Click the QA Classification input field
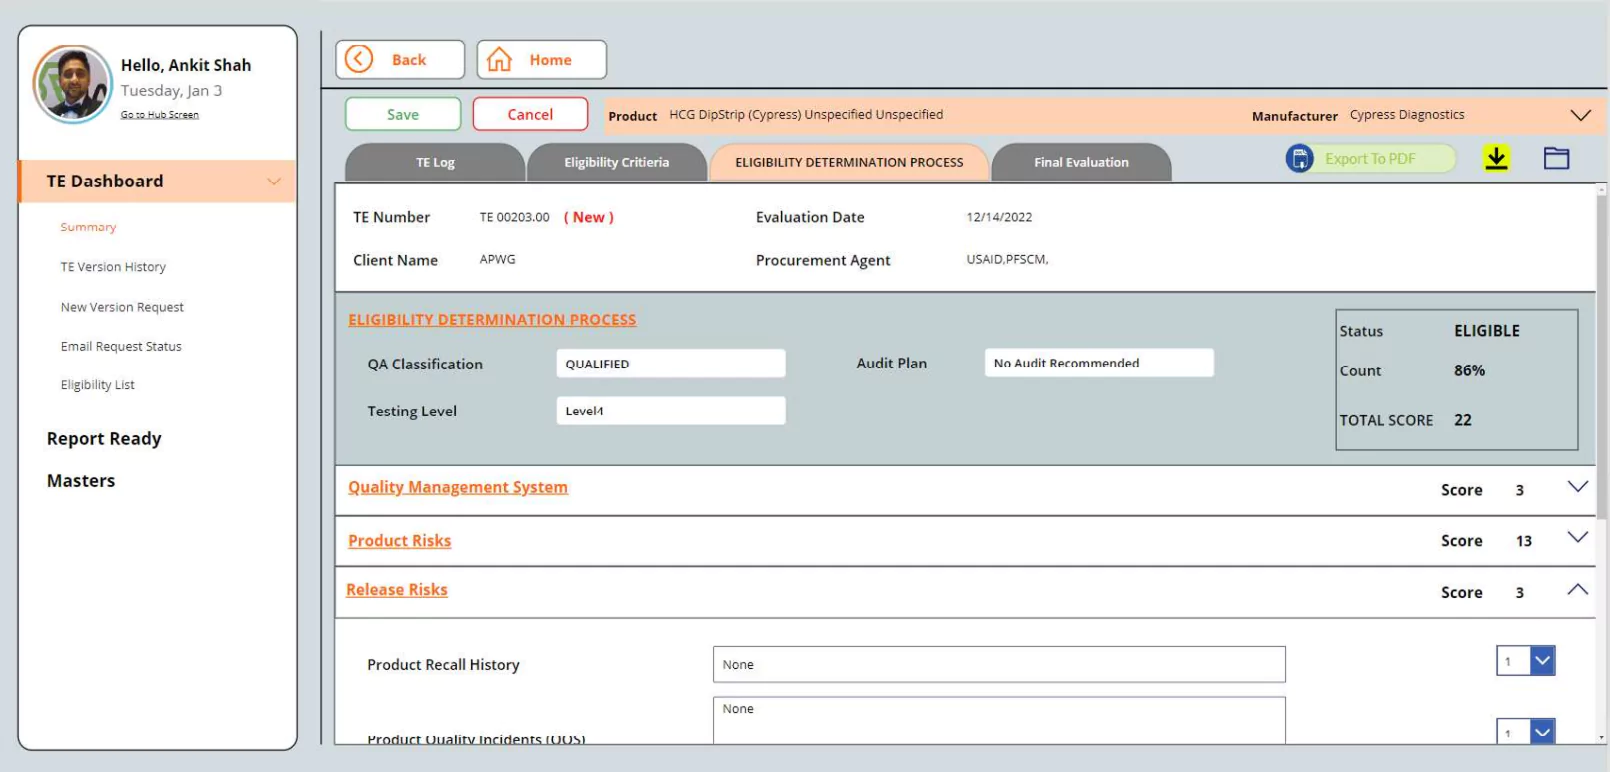This screenshot has height=772, width=1610. 670,364
